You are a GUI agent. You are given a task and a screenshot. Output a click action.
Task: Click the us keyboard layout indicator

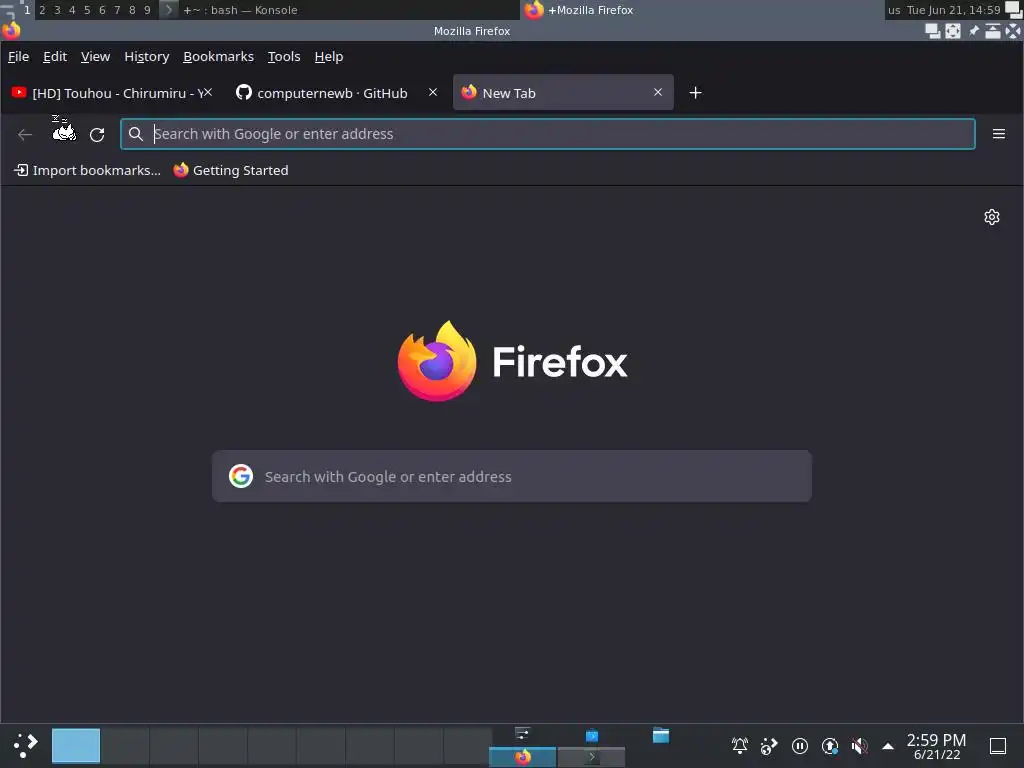click(x=893, y=10)
